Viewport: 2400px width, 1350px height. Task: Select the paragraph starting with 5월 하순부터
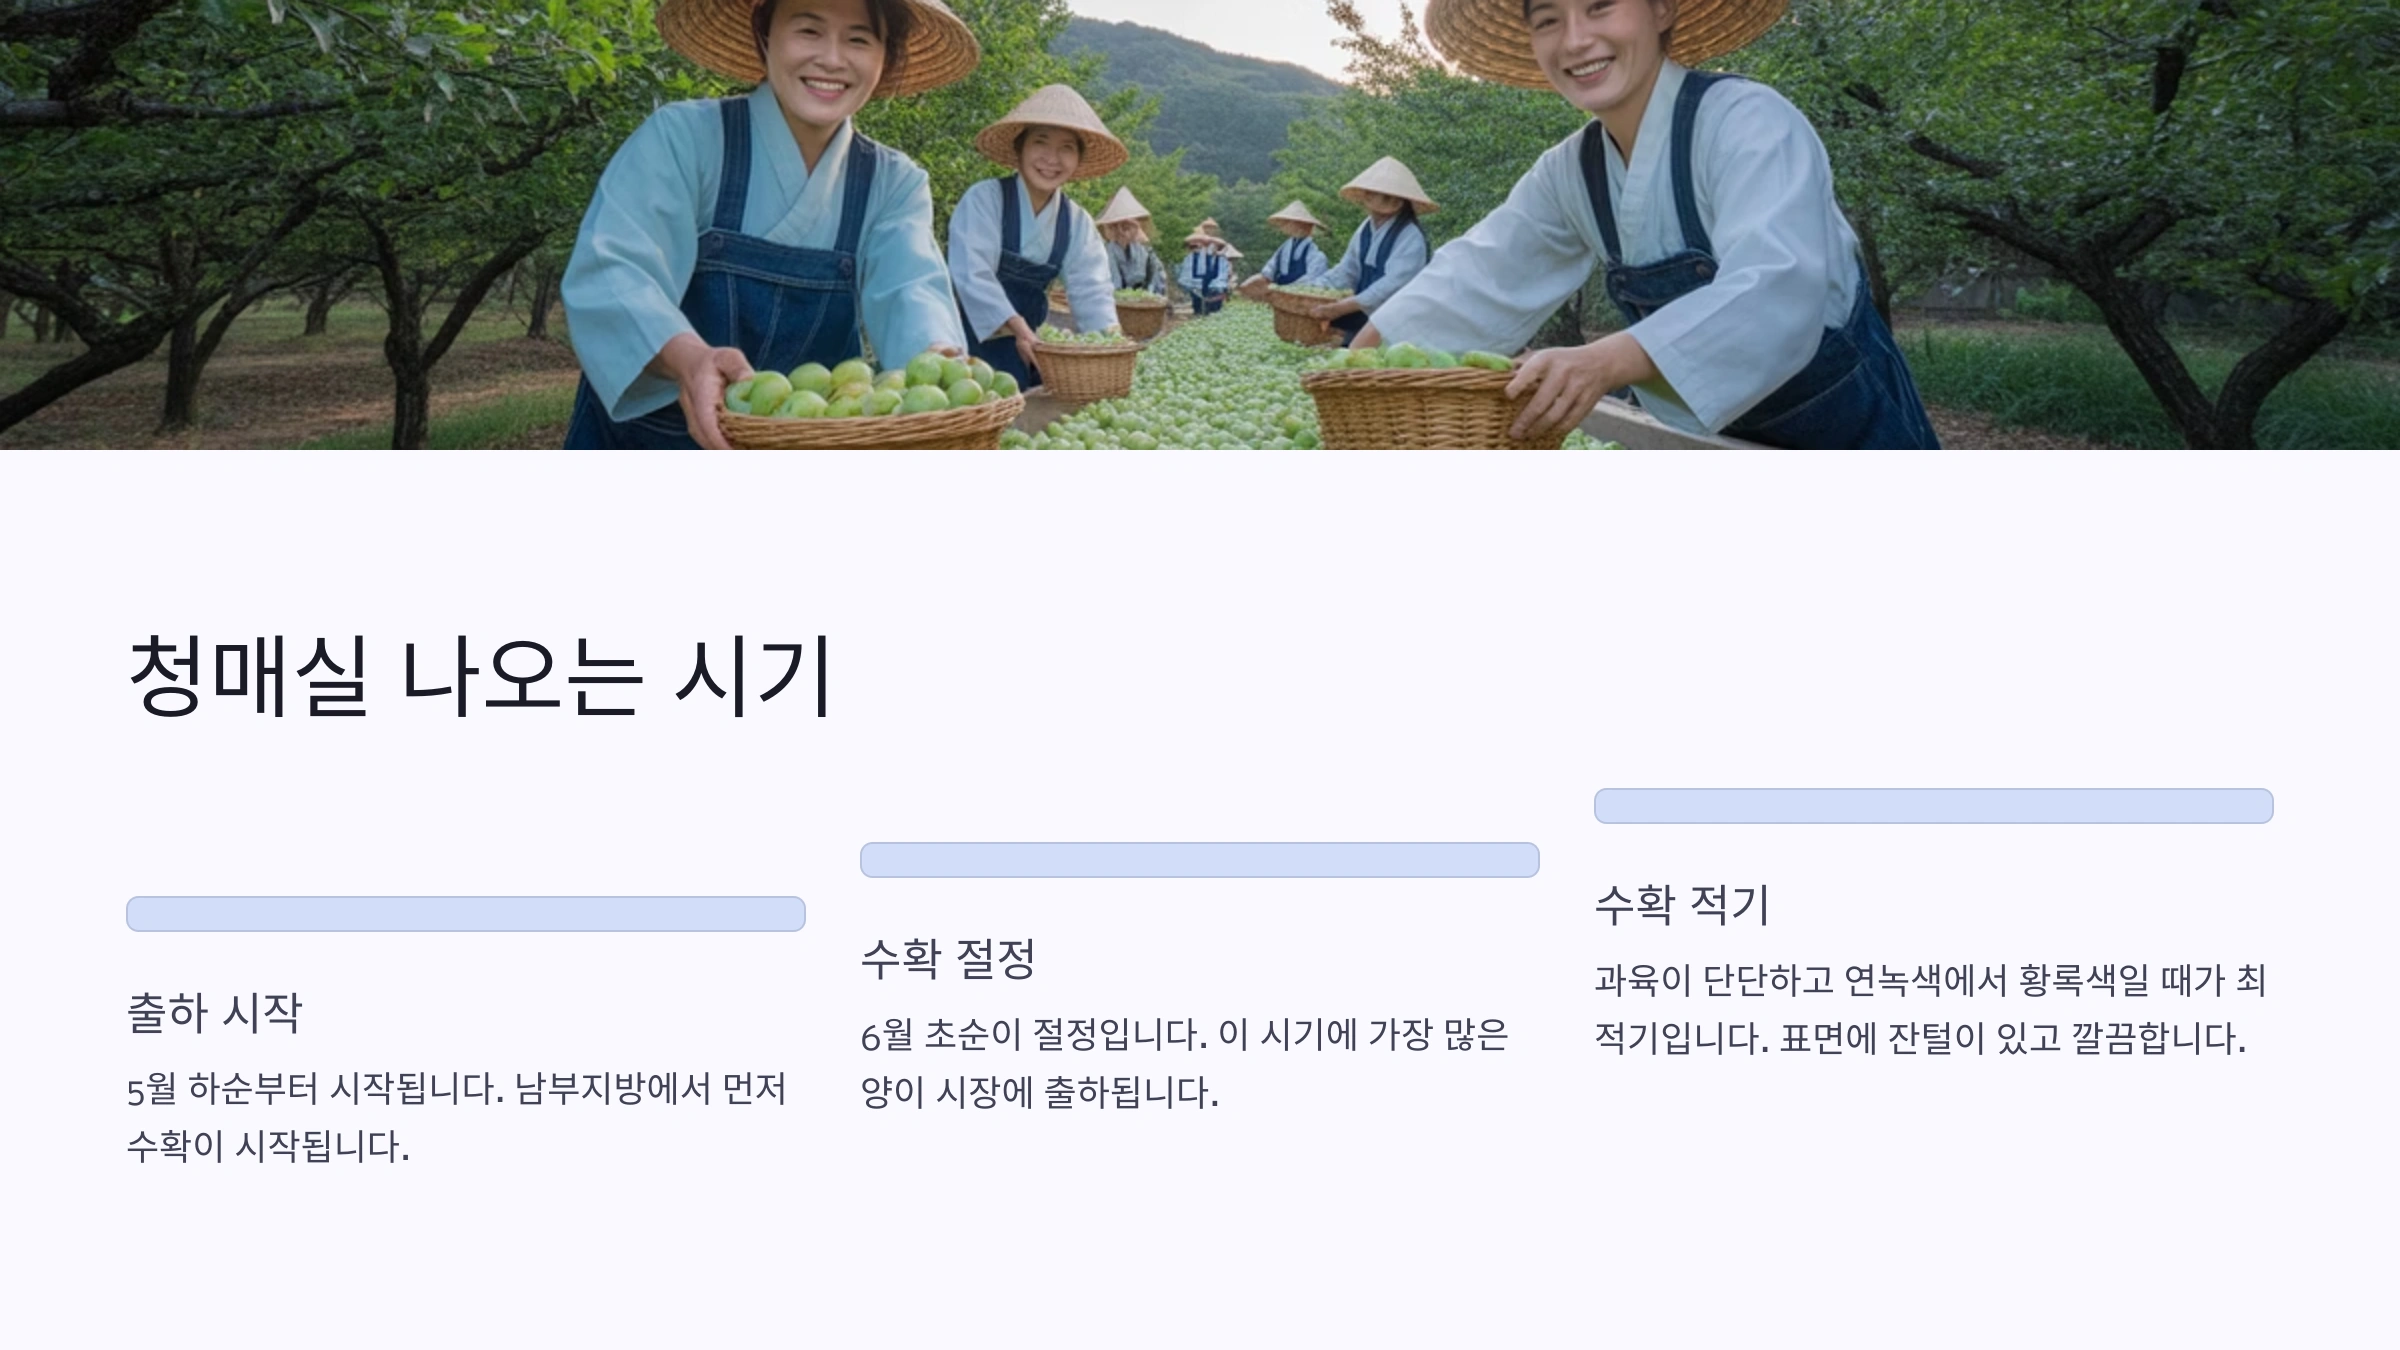pyautogui.click(x=457, y=1117)
